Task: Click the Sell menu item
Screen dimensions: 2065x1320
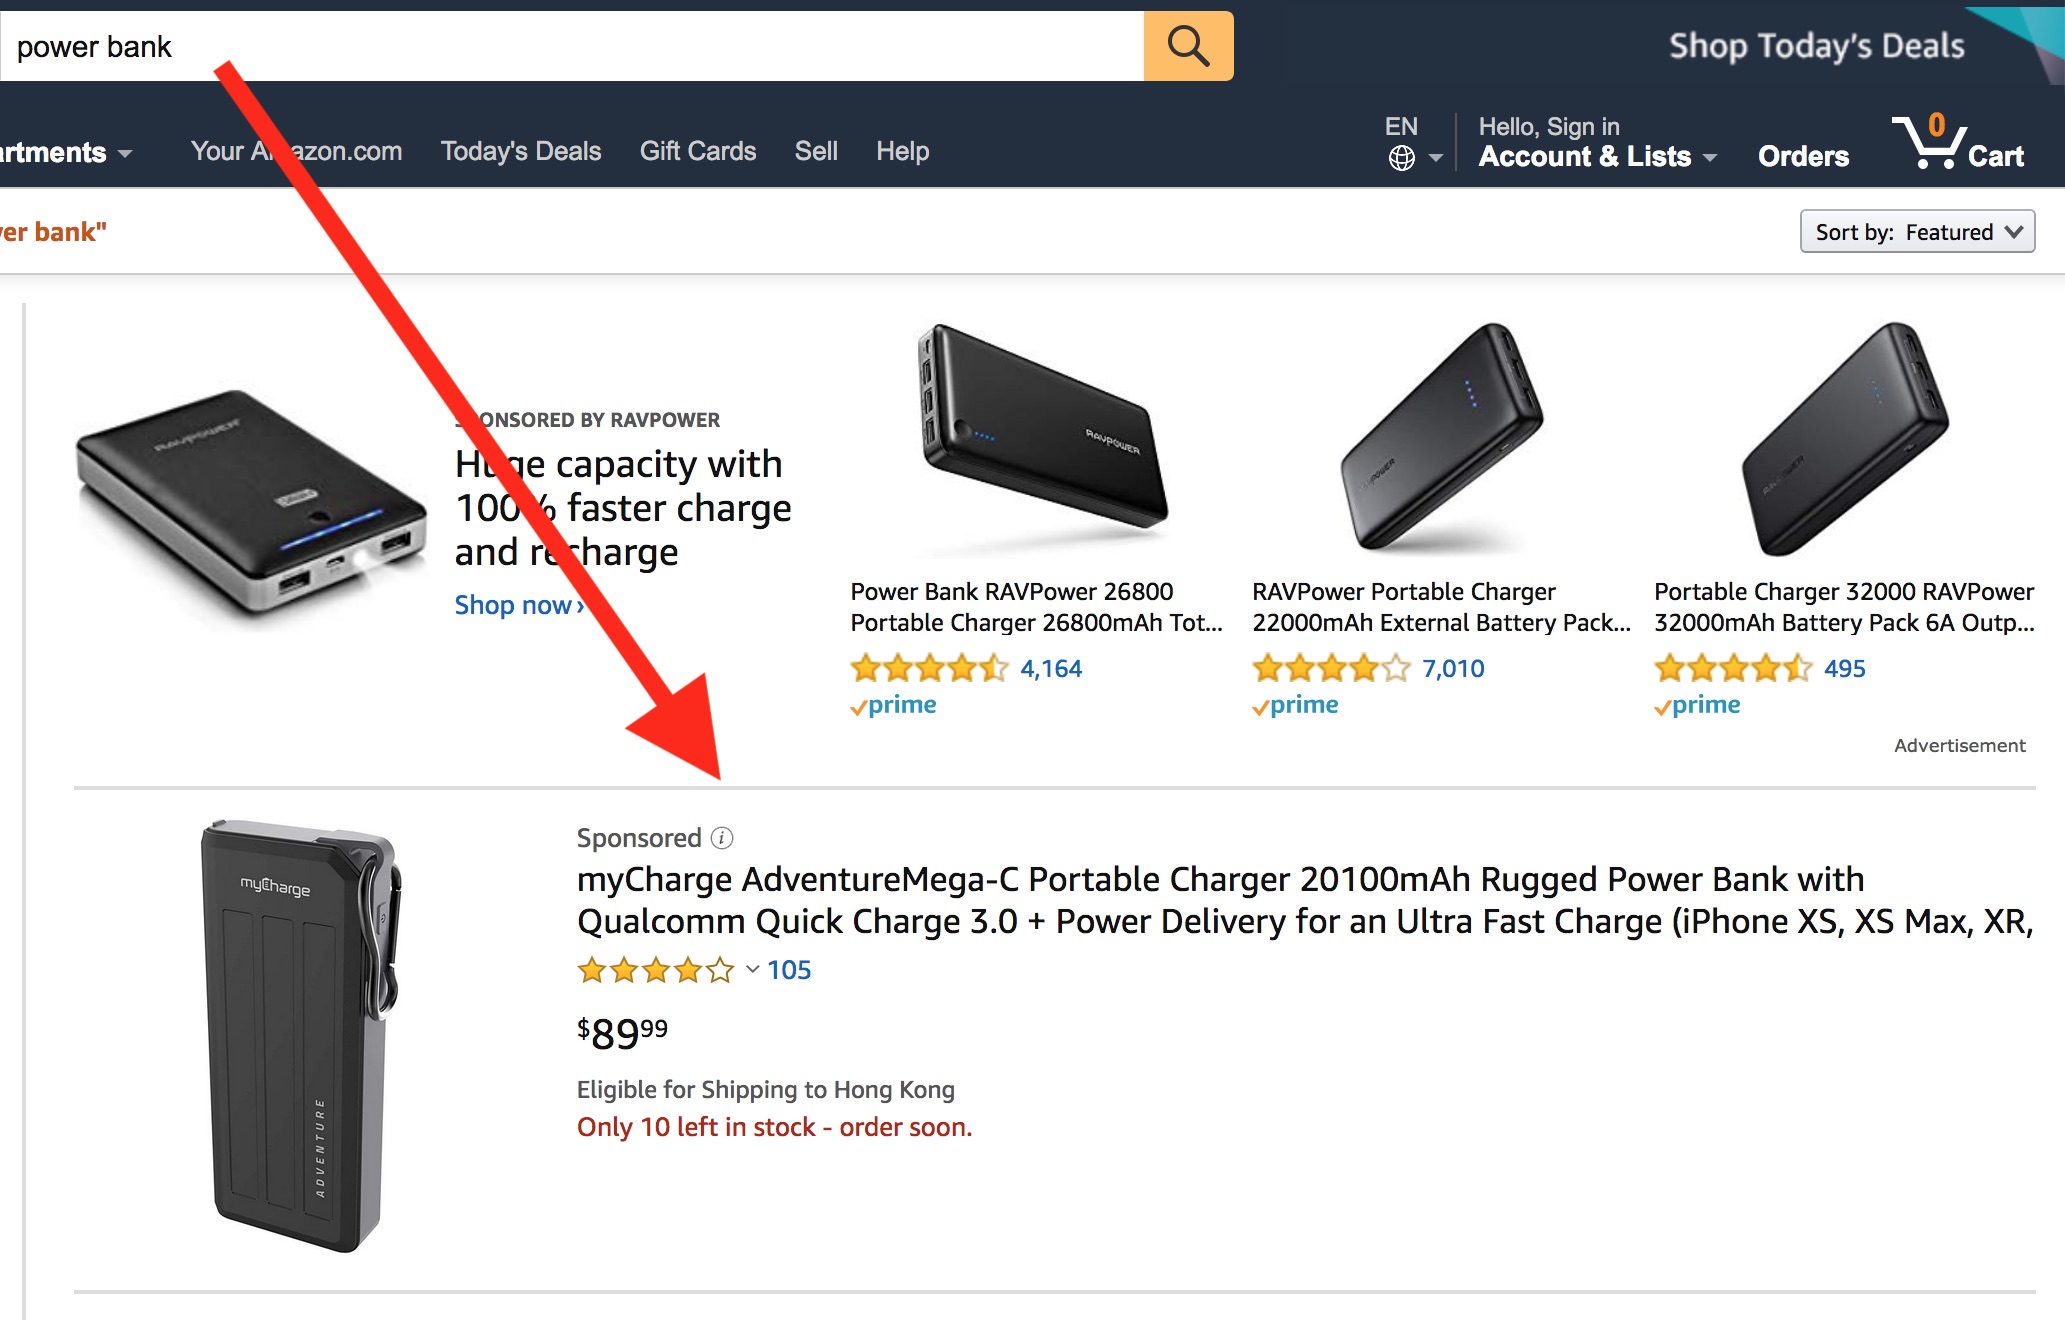Action: 814,149
